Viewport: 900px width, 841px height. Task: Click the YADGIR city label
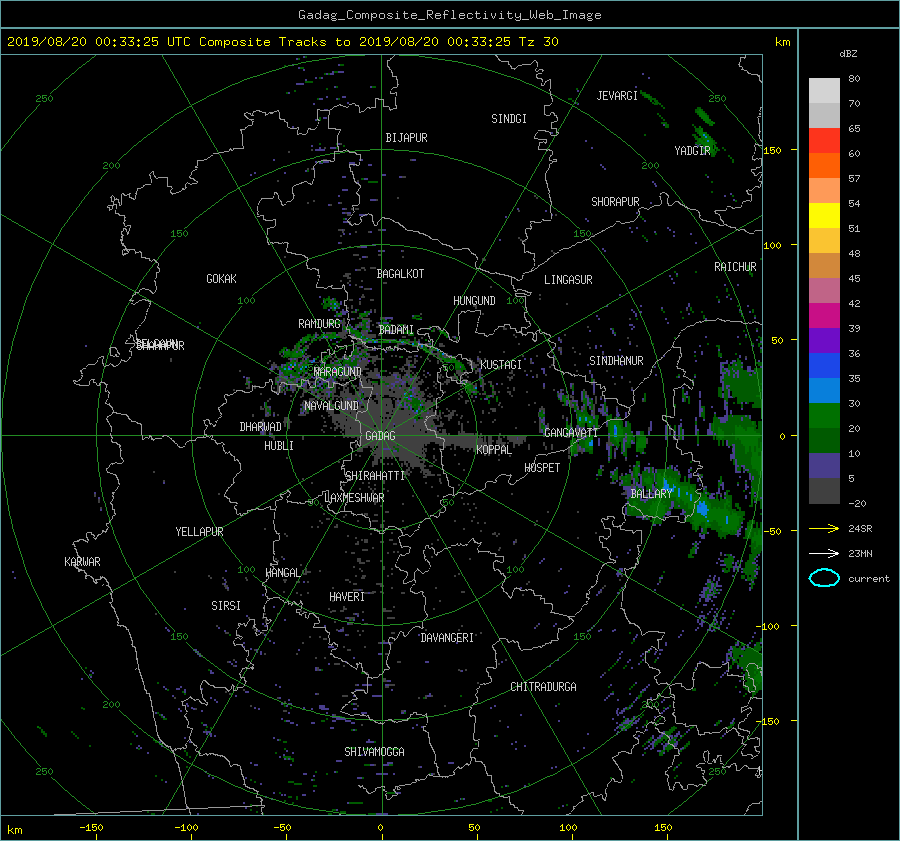(x=692, y=150)
